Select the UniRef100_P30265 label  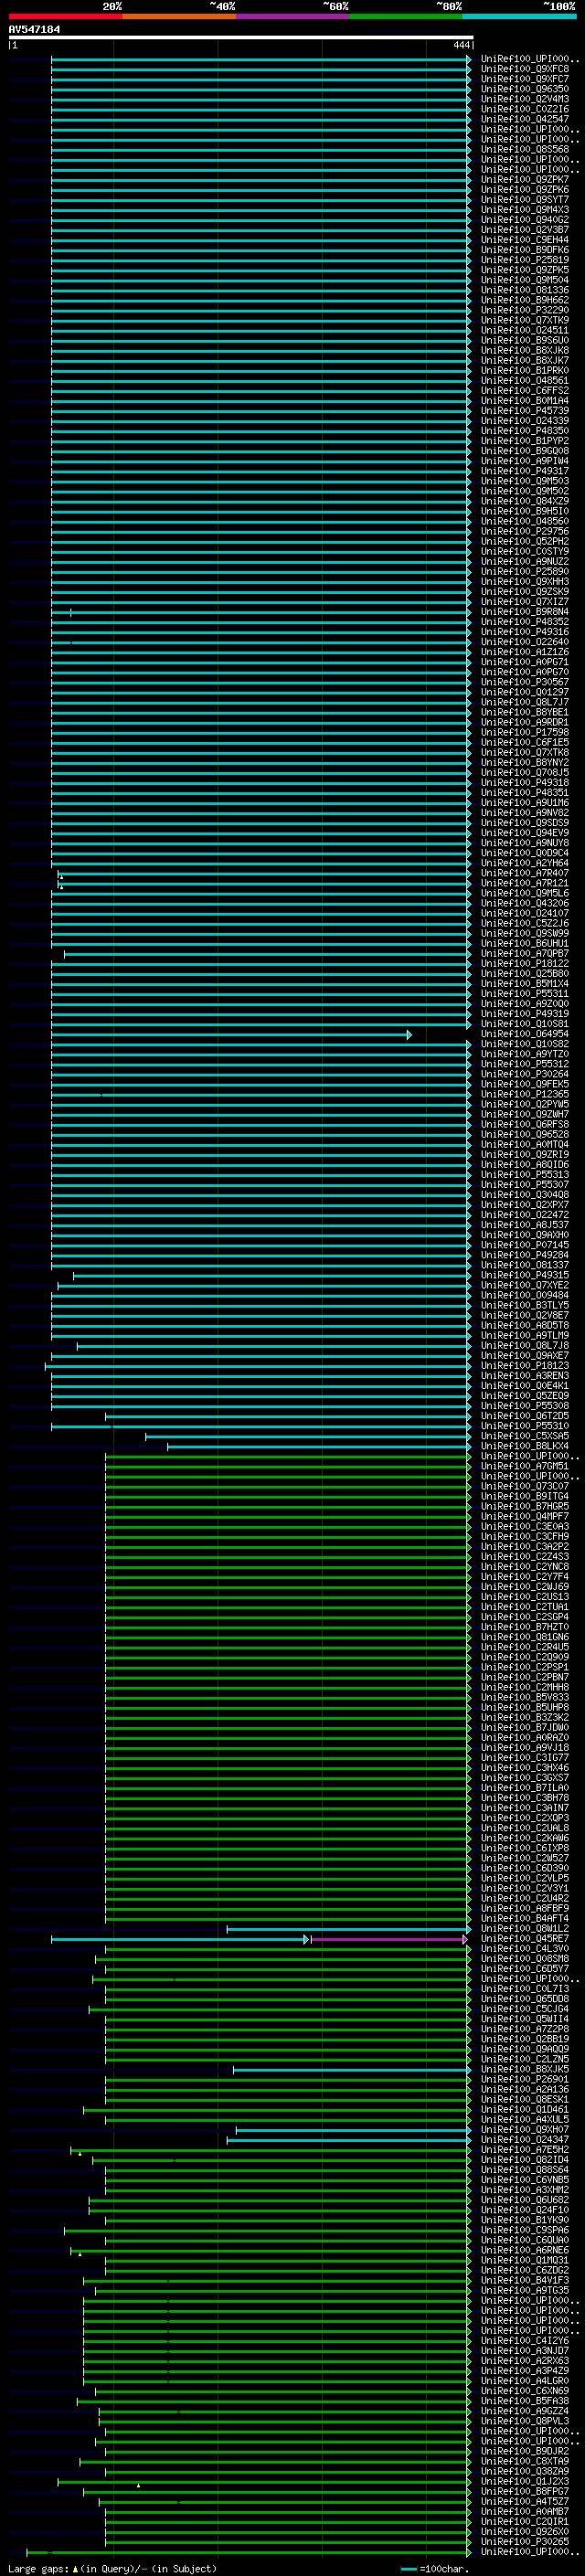click(x=524, y=2541)
